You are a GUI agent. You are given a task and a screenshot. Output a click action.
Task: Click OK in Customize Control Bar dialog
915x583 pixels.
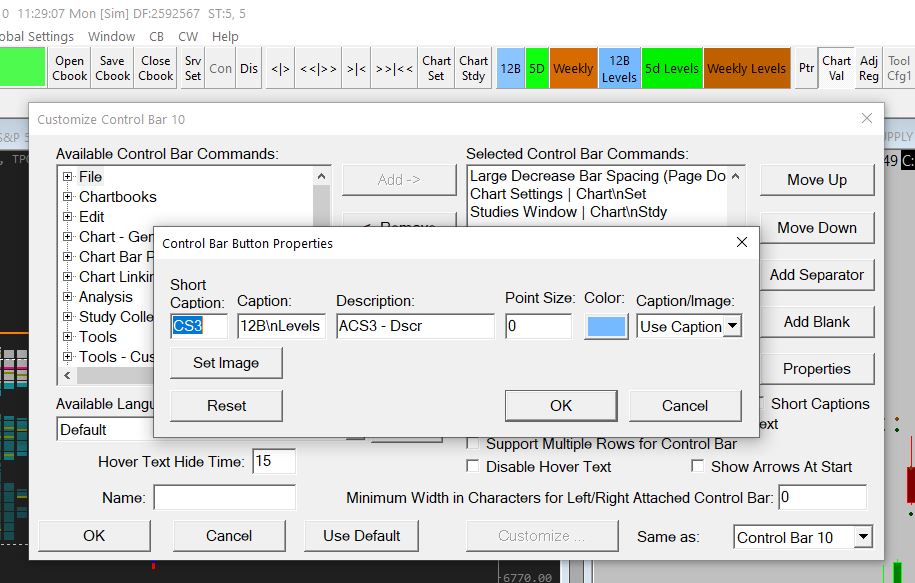94,536
